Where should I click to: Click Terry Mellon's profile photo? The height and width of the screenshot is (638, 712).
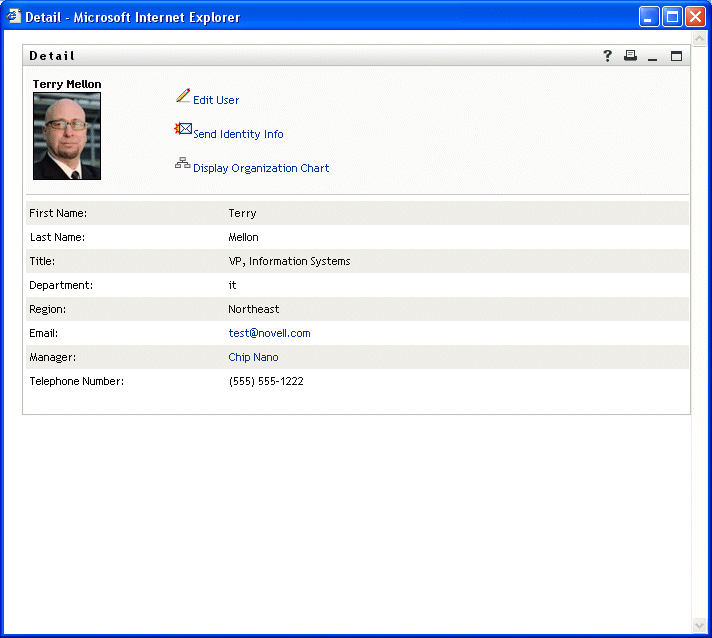(x=67, y=136)
